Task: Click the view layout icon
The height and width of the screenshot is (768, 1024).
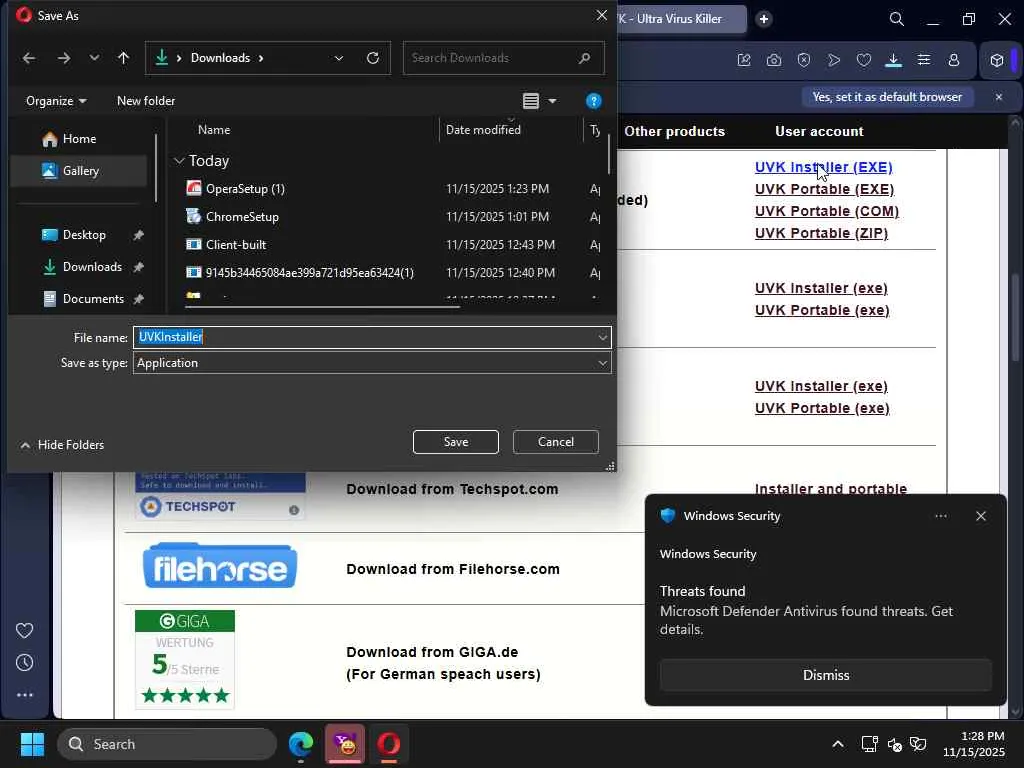Action: pos(531,101)
